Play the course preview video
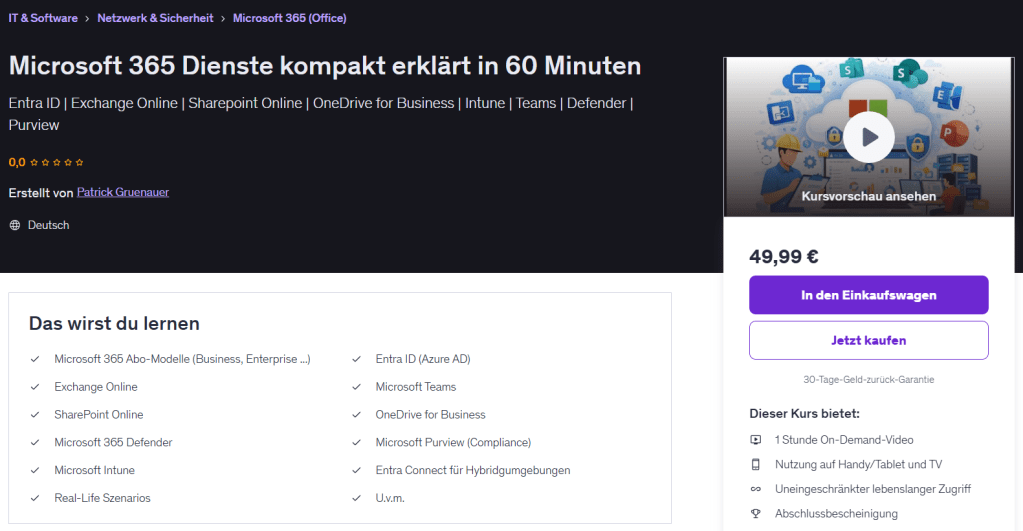The width and height of the screenshot is (1023, 531). (x=868, y=137)
